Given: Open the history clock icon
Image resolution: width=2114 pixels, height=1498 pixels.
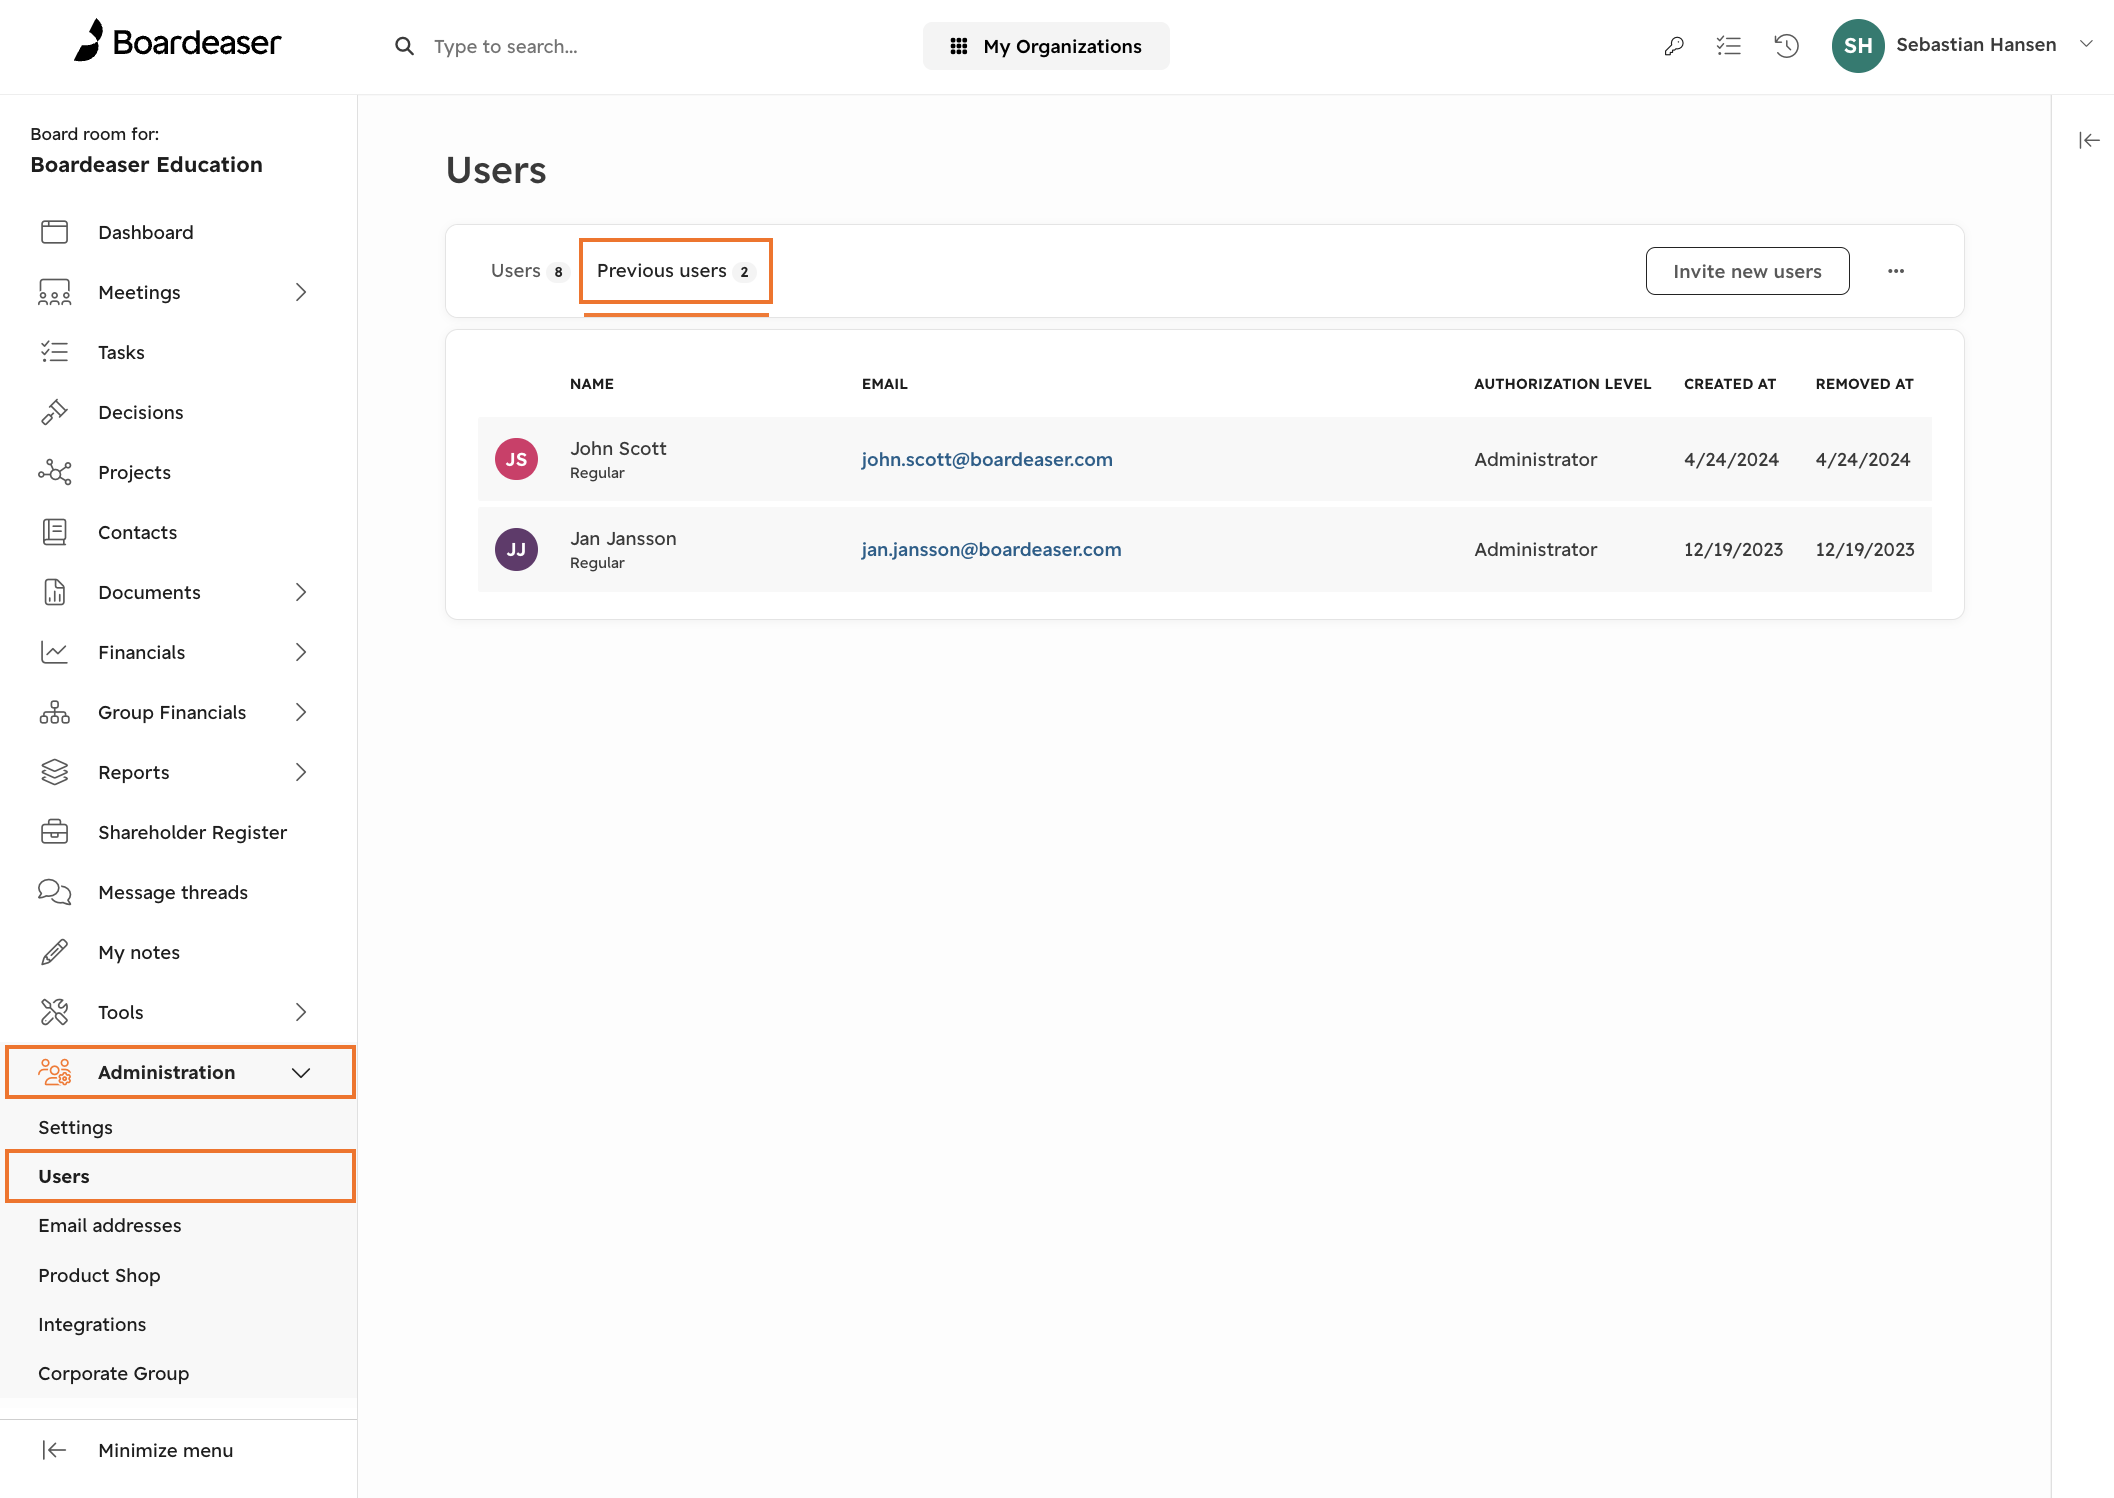Looking at the screenshot, I should click(1786, 46).
